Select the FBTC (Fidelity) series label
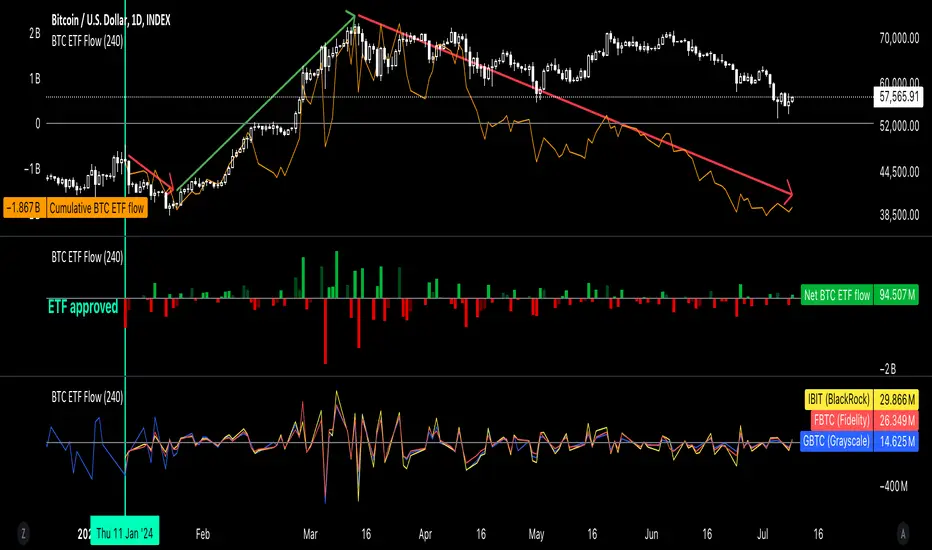 pyautogui.click(x=842, y=420)
